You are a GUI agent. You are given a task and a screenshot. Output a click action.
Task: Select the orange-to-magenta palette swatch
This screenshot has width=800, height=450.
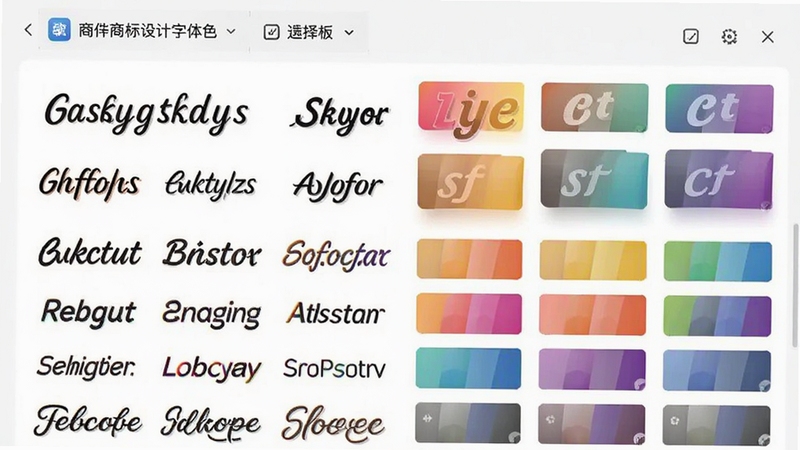pyautogui.click(x=469, y=313)
